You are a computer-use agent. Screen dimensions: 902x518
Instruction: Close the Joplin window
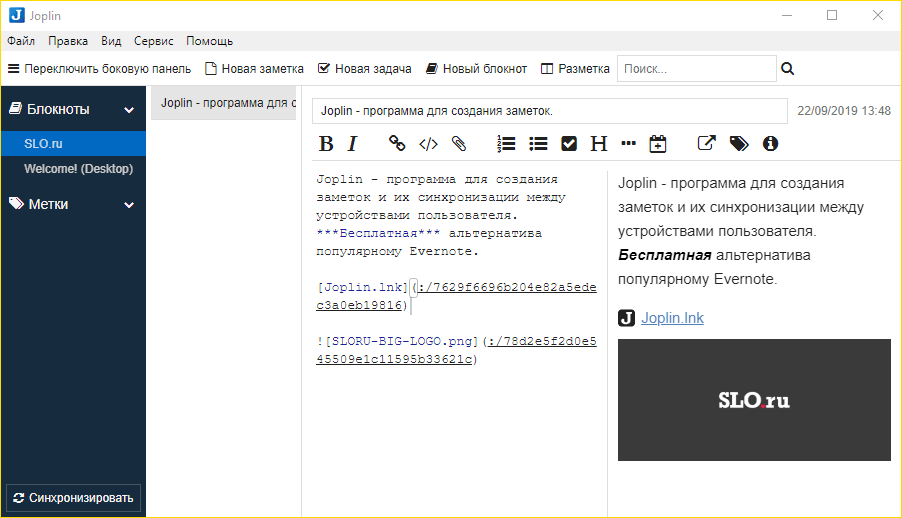point(877,16)
